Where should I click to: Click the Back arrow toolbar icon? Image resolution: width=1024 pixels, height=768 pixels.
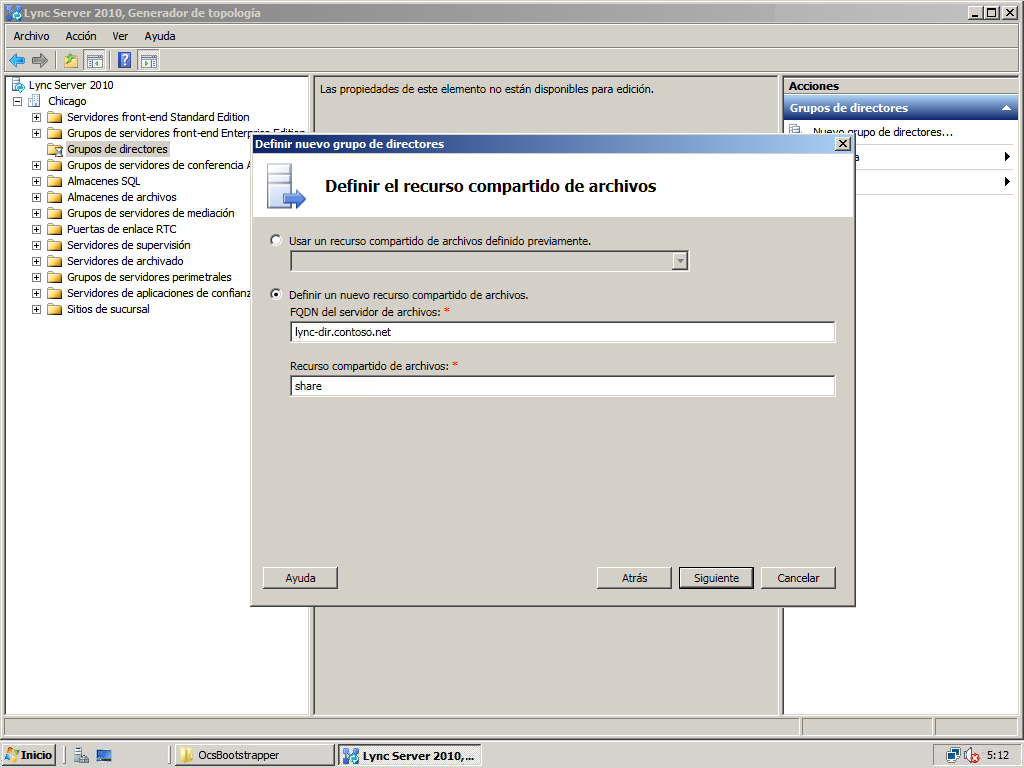click(17, 61)
